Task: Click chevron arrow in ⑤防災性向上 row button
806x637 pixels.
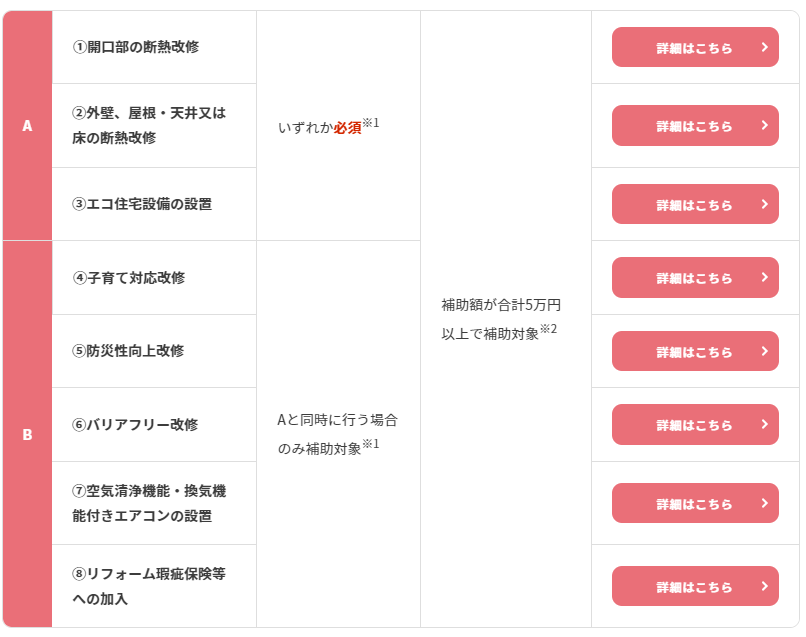Action: [764, 351]
